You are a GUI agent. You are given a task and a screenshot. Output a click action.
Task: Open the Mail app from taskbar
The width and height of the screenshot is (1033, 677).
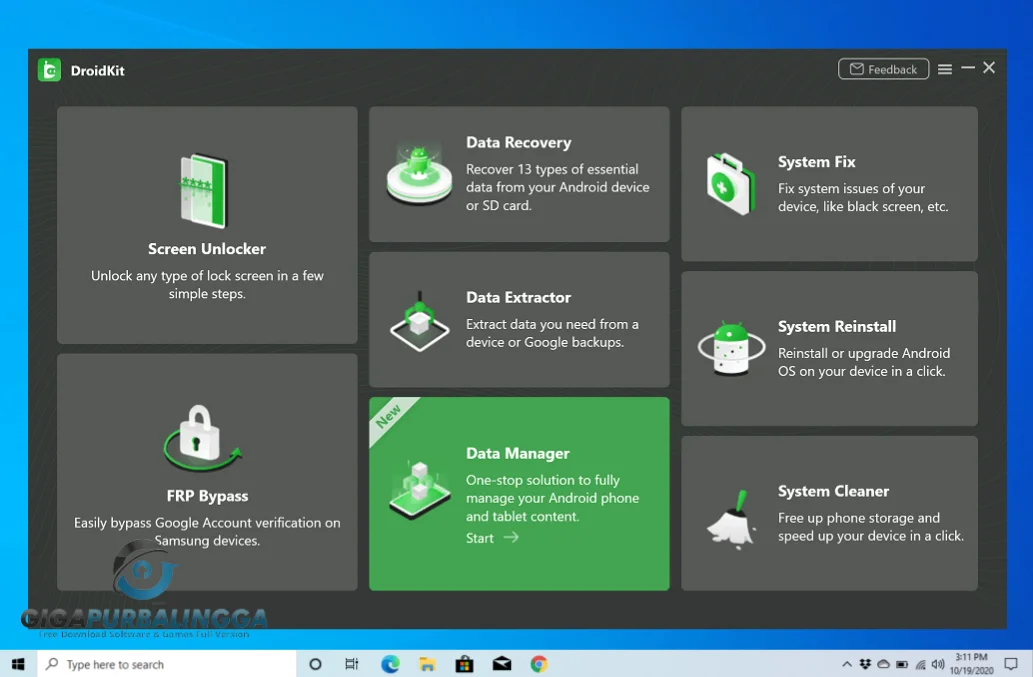502,664
